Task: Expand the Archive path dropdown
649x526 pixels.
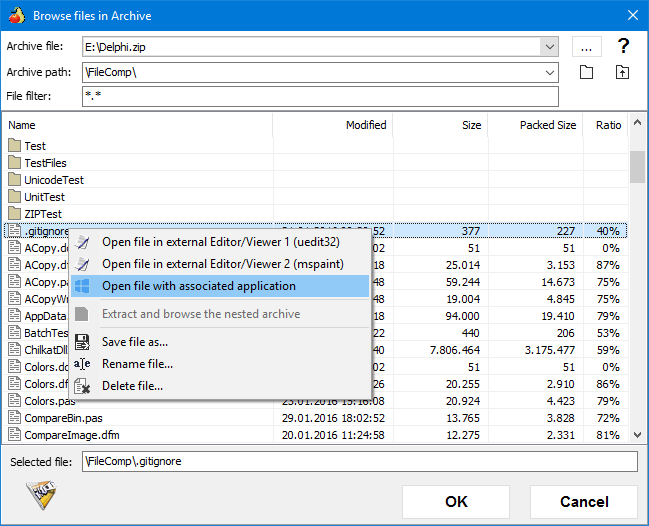Action: coord(549,72)
